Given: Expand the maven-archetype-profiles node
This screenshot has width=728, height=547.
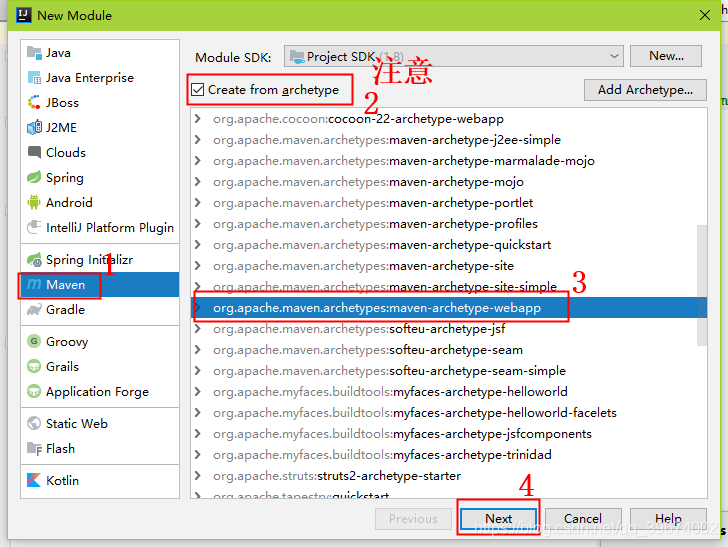Looking at the screenshot, I should pyautogui.click(x=198, y=224).
